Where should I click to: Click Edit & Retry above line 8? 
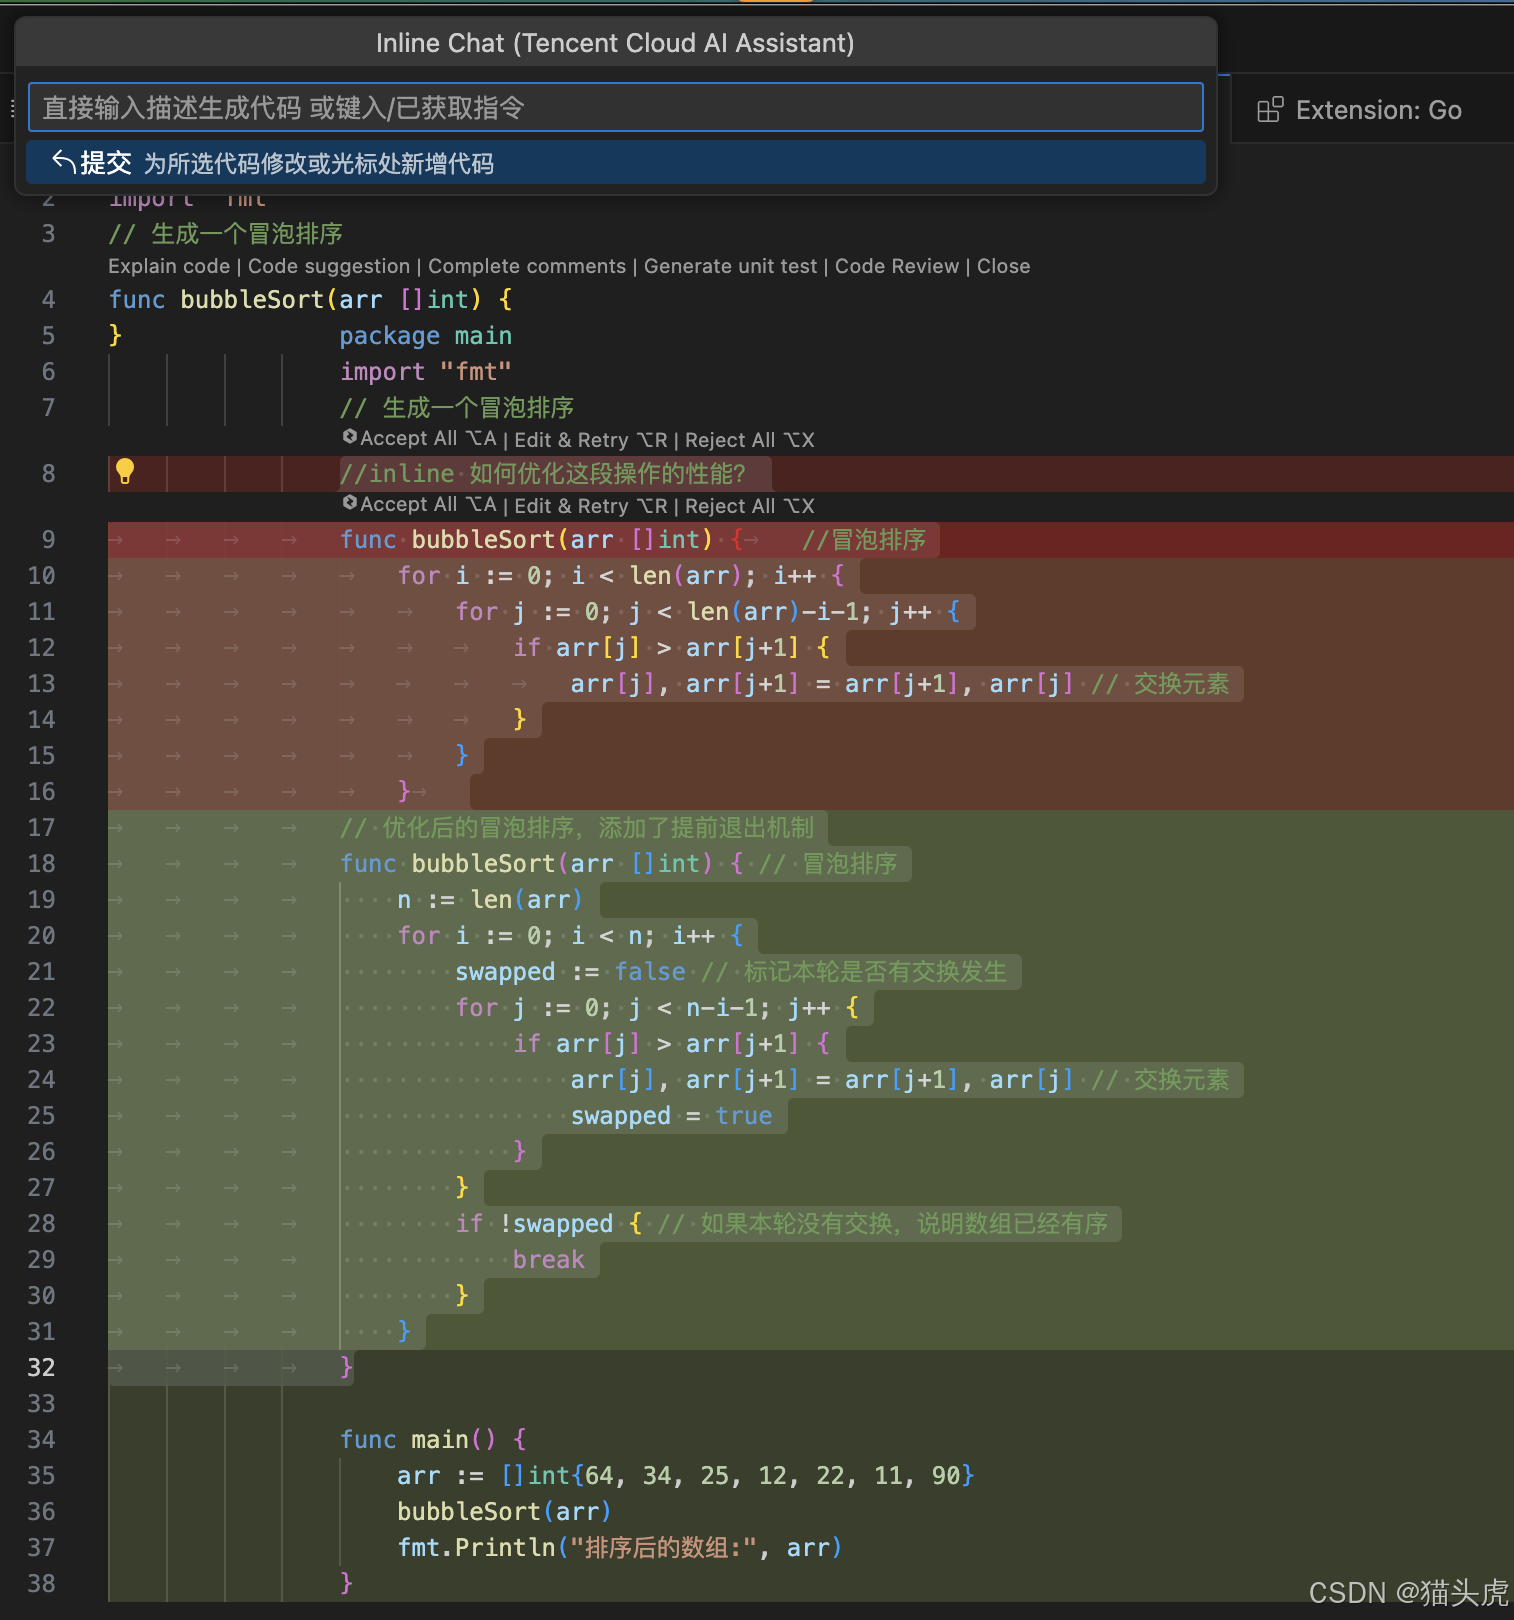pos(591,439)
